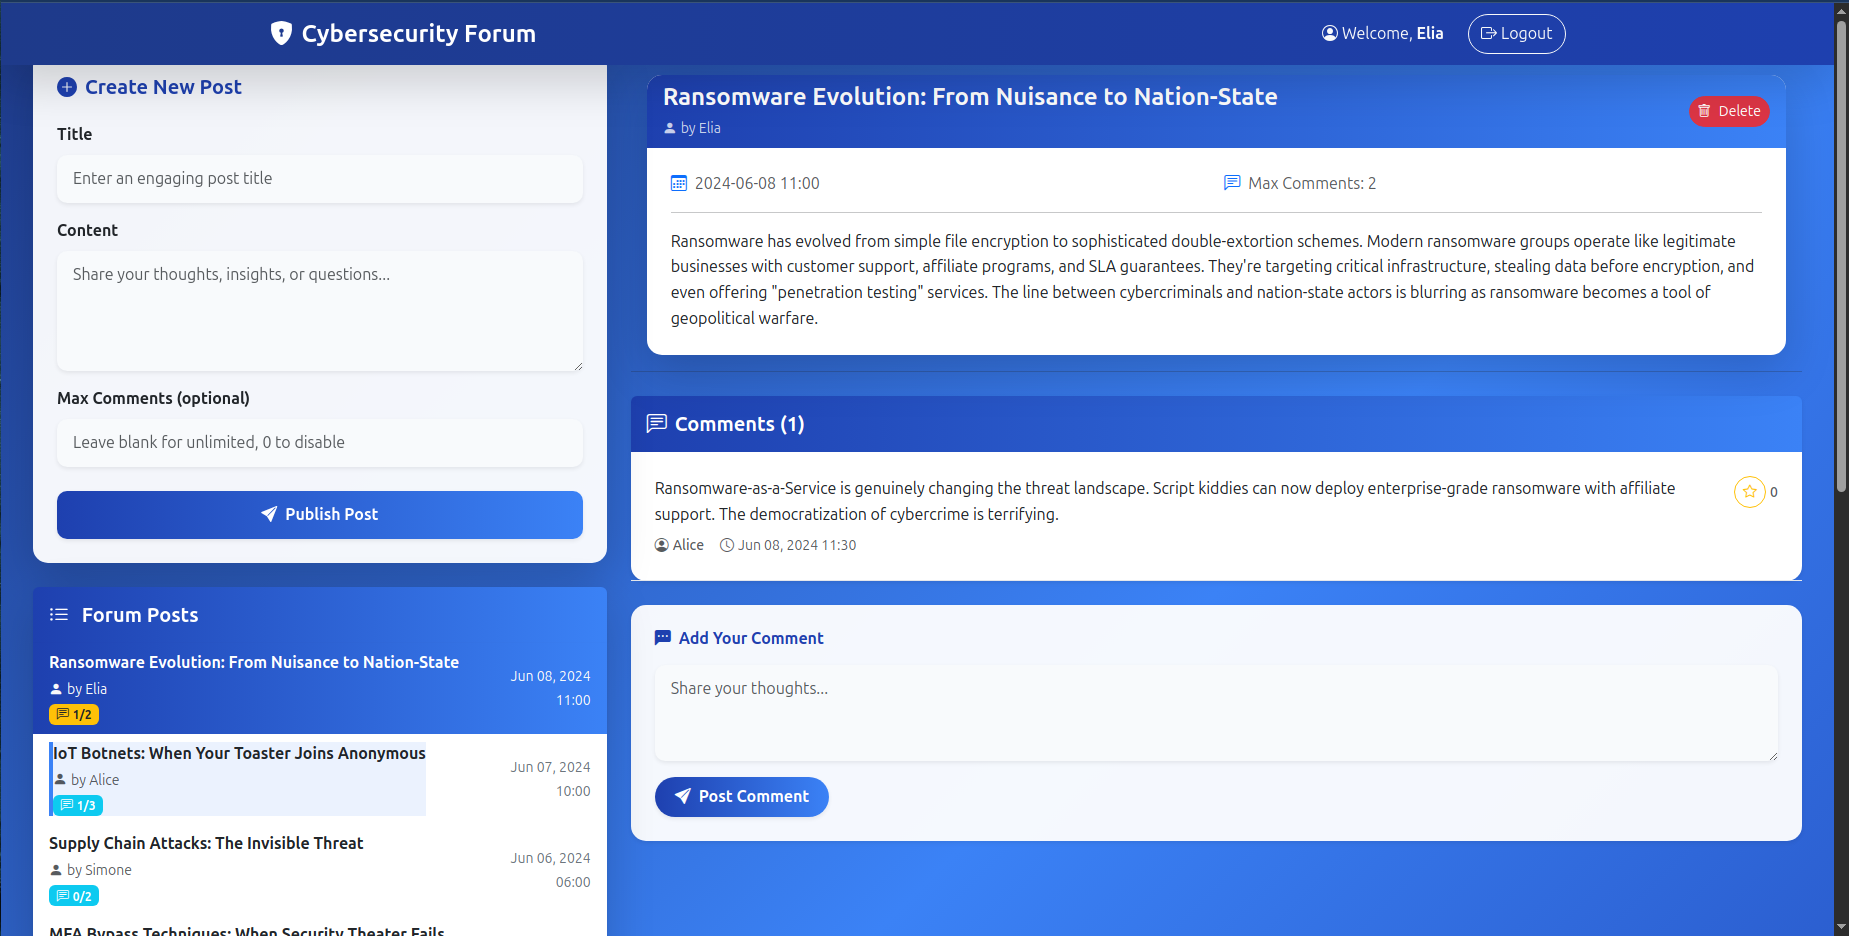Click the comment icon beside Max Comments: 2
The height and width of the screenshot is (936, 1849).
point(1232,183)
